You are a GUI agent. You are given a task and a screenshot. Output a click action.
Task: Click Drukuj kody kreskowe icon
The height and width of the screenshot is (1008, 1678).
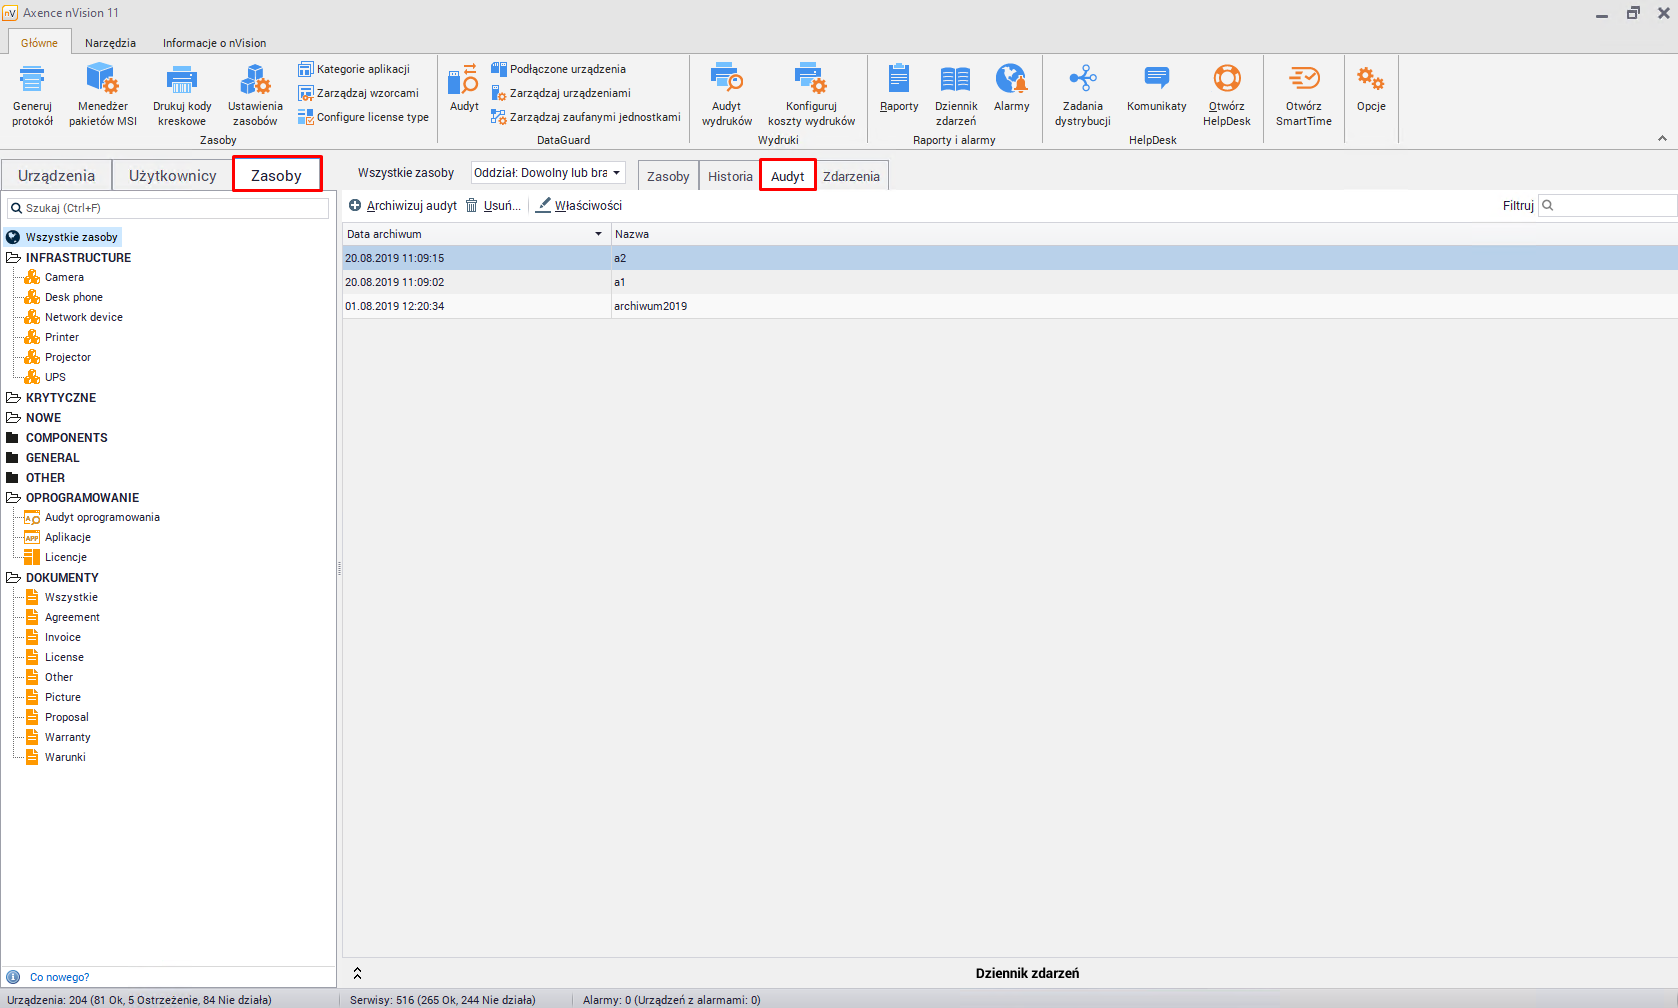tap(181, 80)
